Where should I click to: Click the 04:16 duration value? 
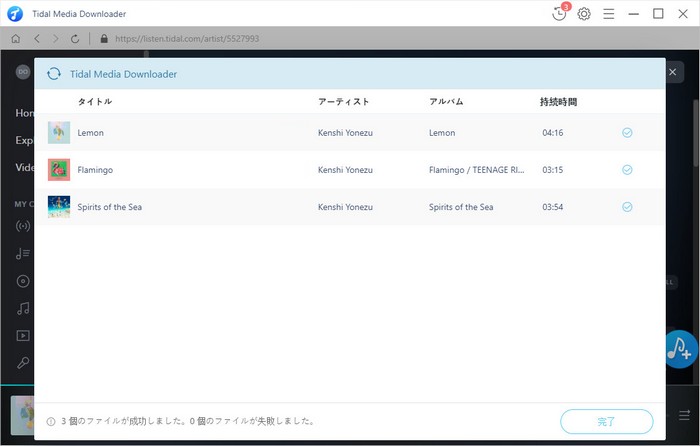coord(553,133)
